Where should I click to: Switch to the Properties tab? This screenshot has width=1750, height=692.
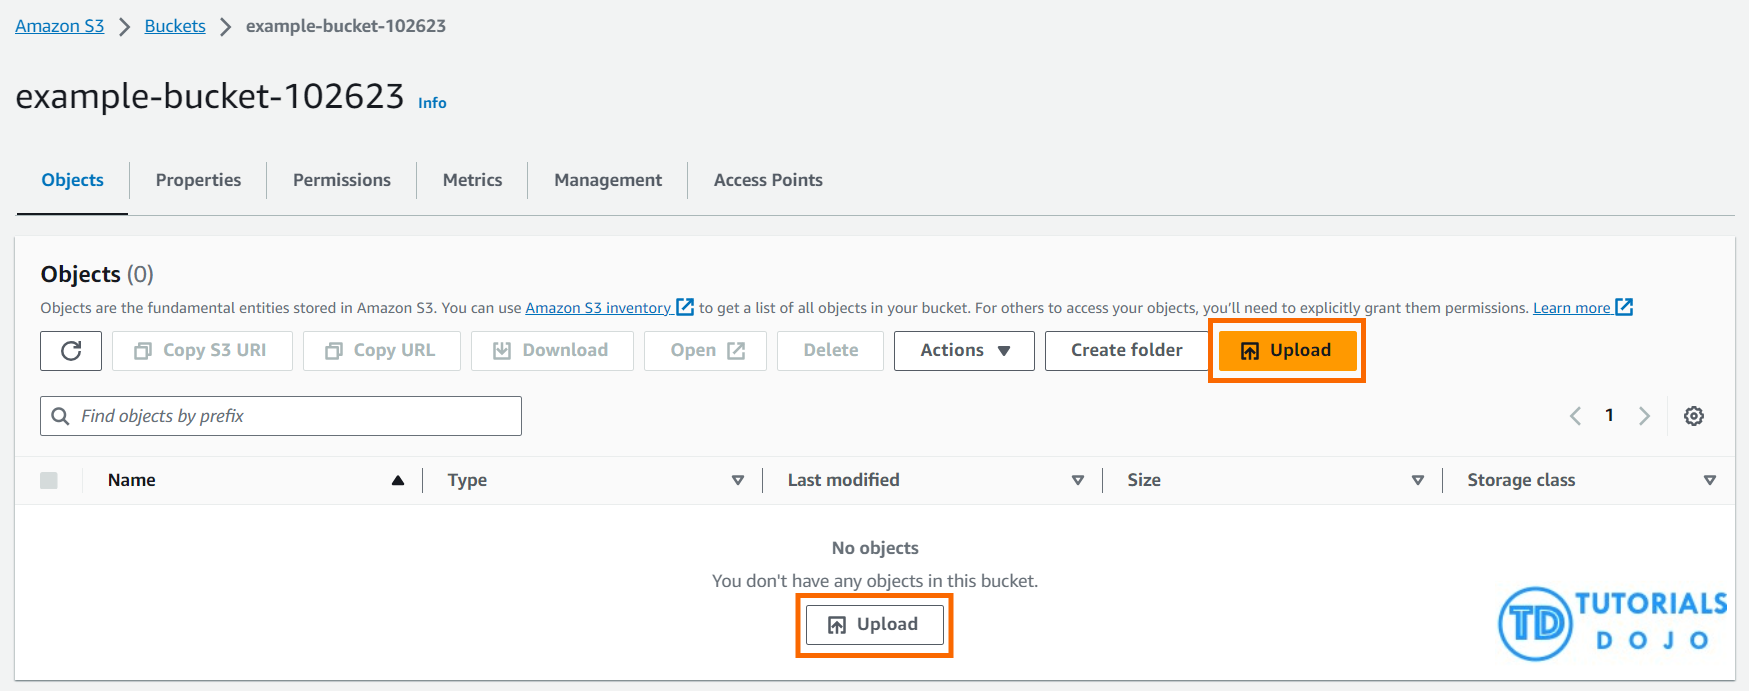pos(198,180)
